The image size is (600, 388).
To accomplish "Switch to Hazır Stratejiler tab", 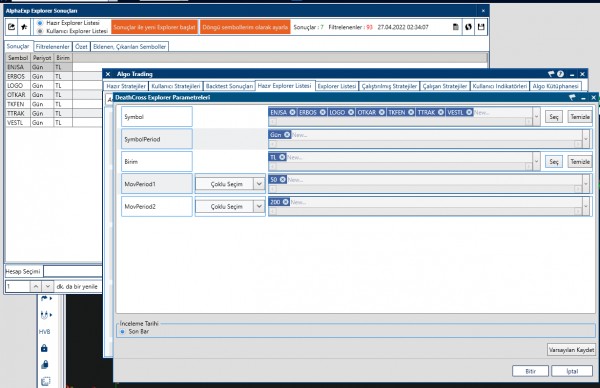I will [126, 86].
